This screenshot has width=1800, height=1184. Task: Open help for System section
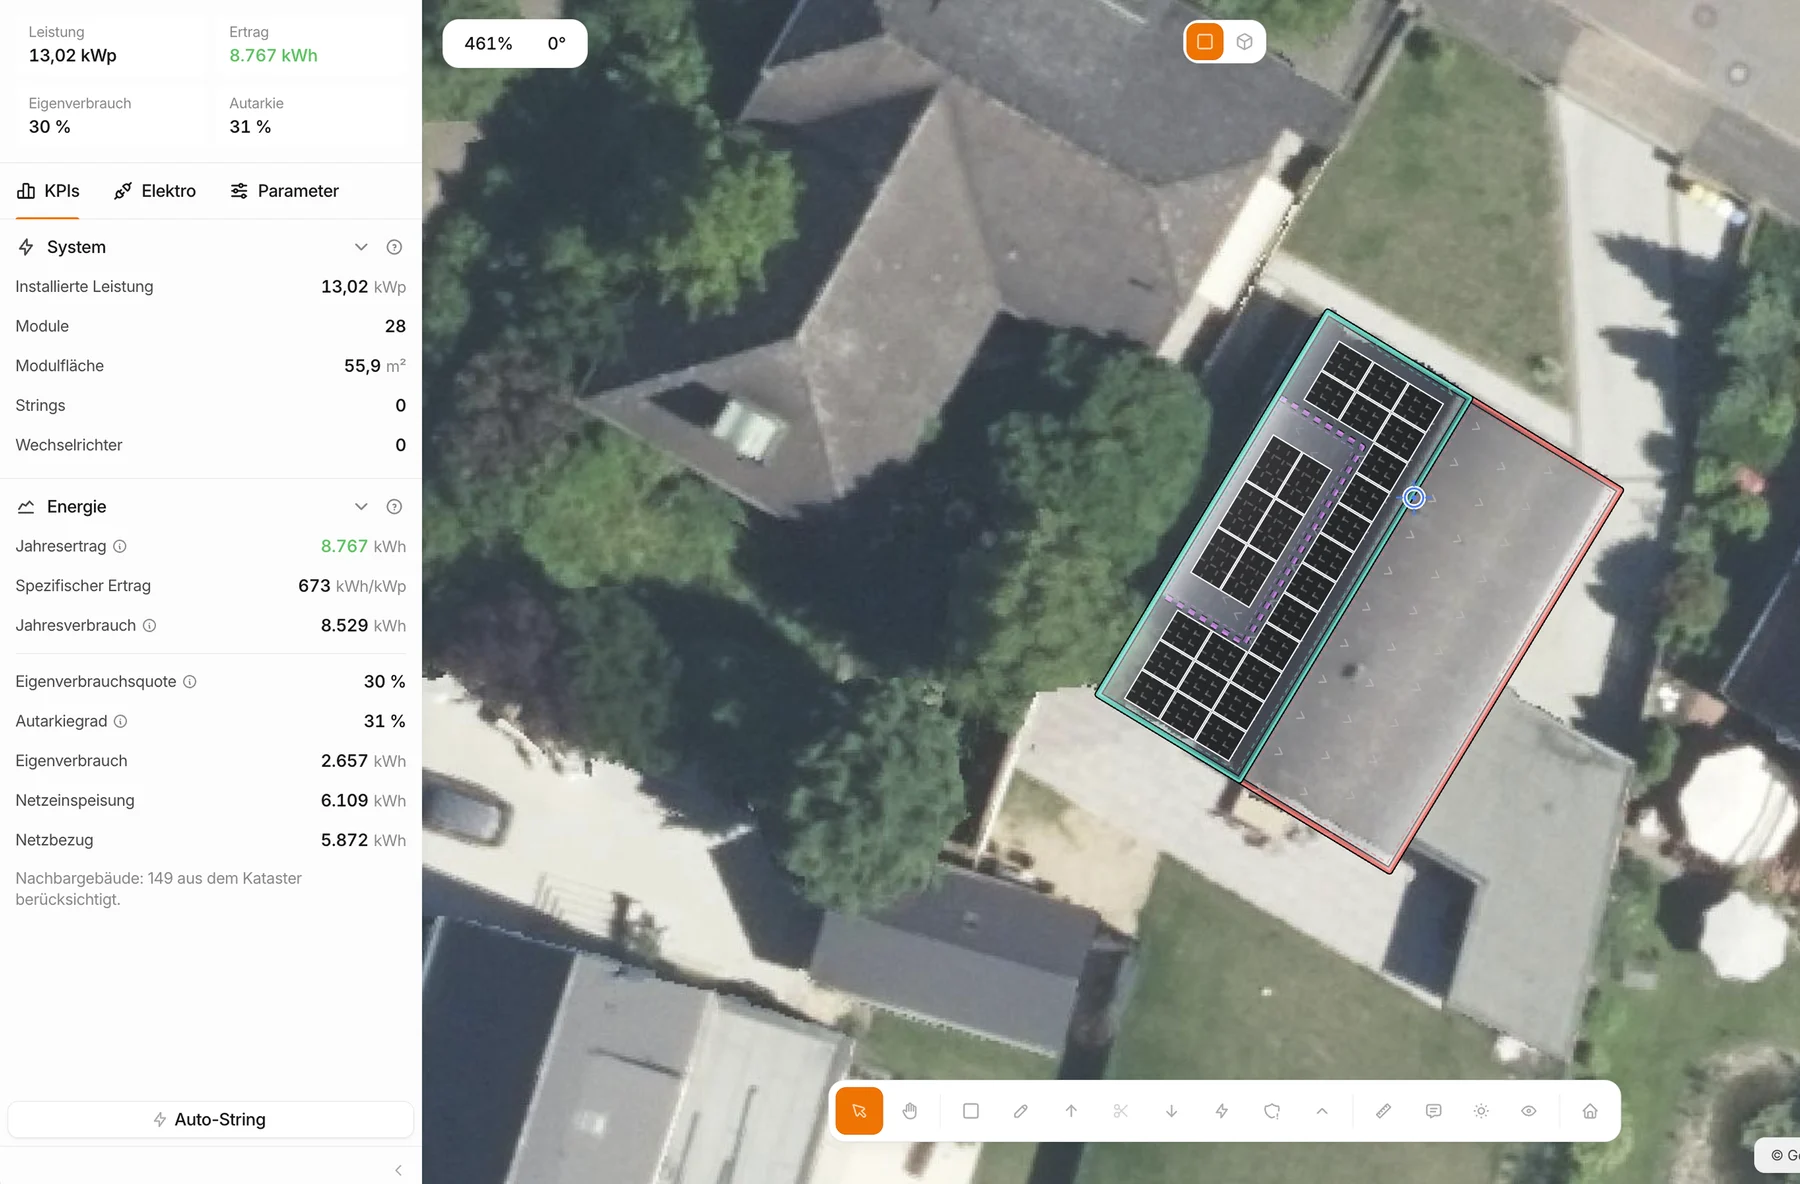pos(394,247)
